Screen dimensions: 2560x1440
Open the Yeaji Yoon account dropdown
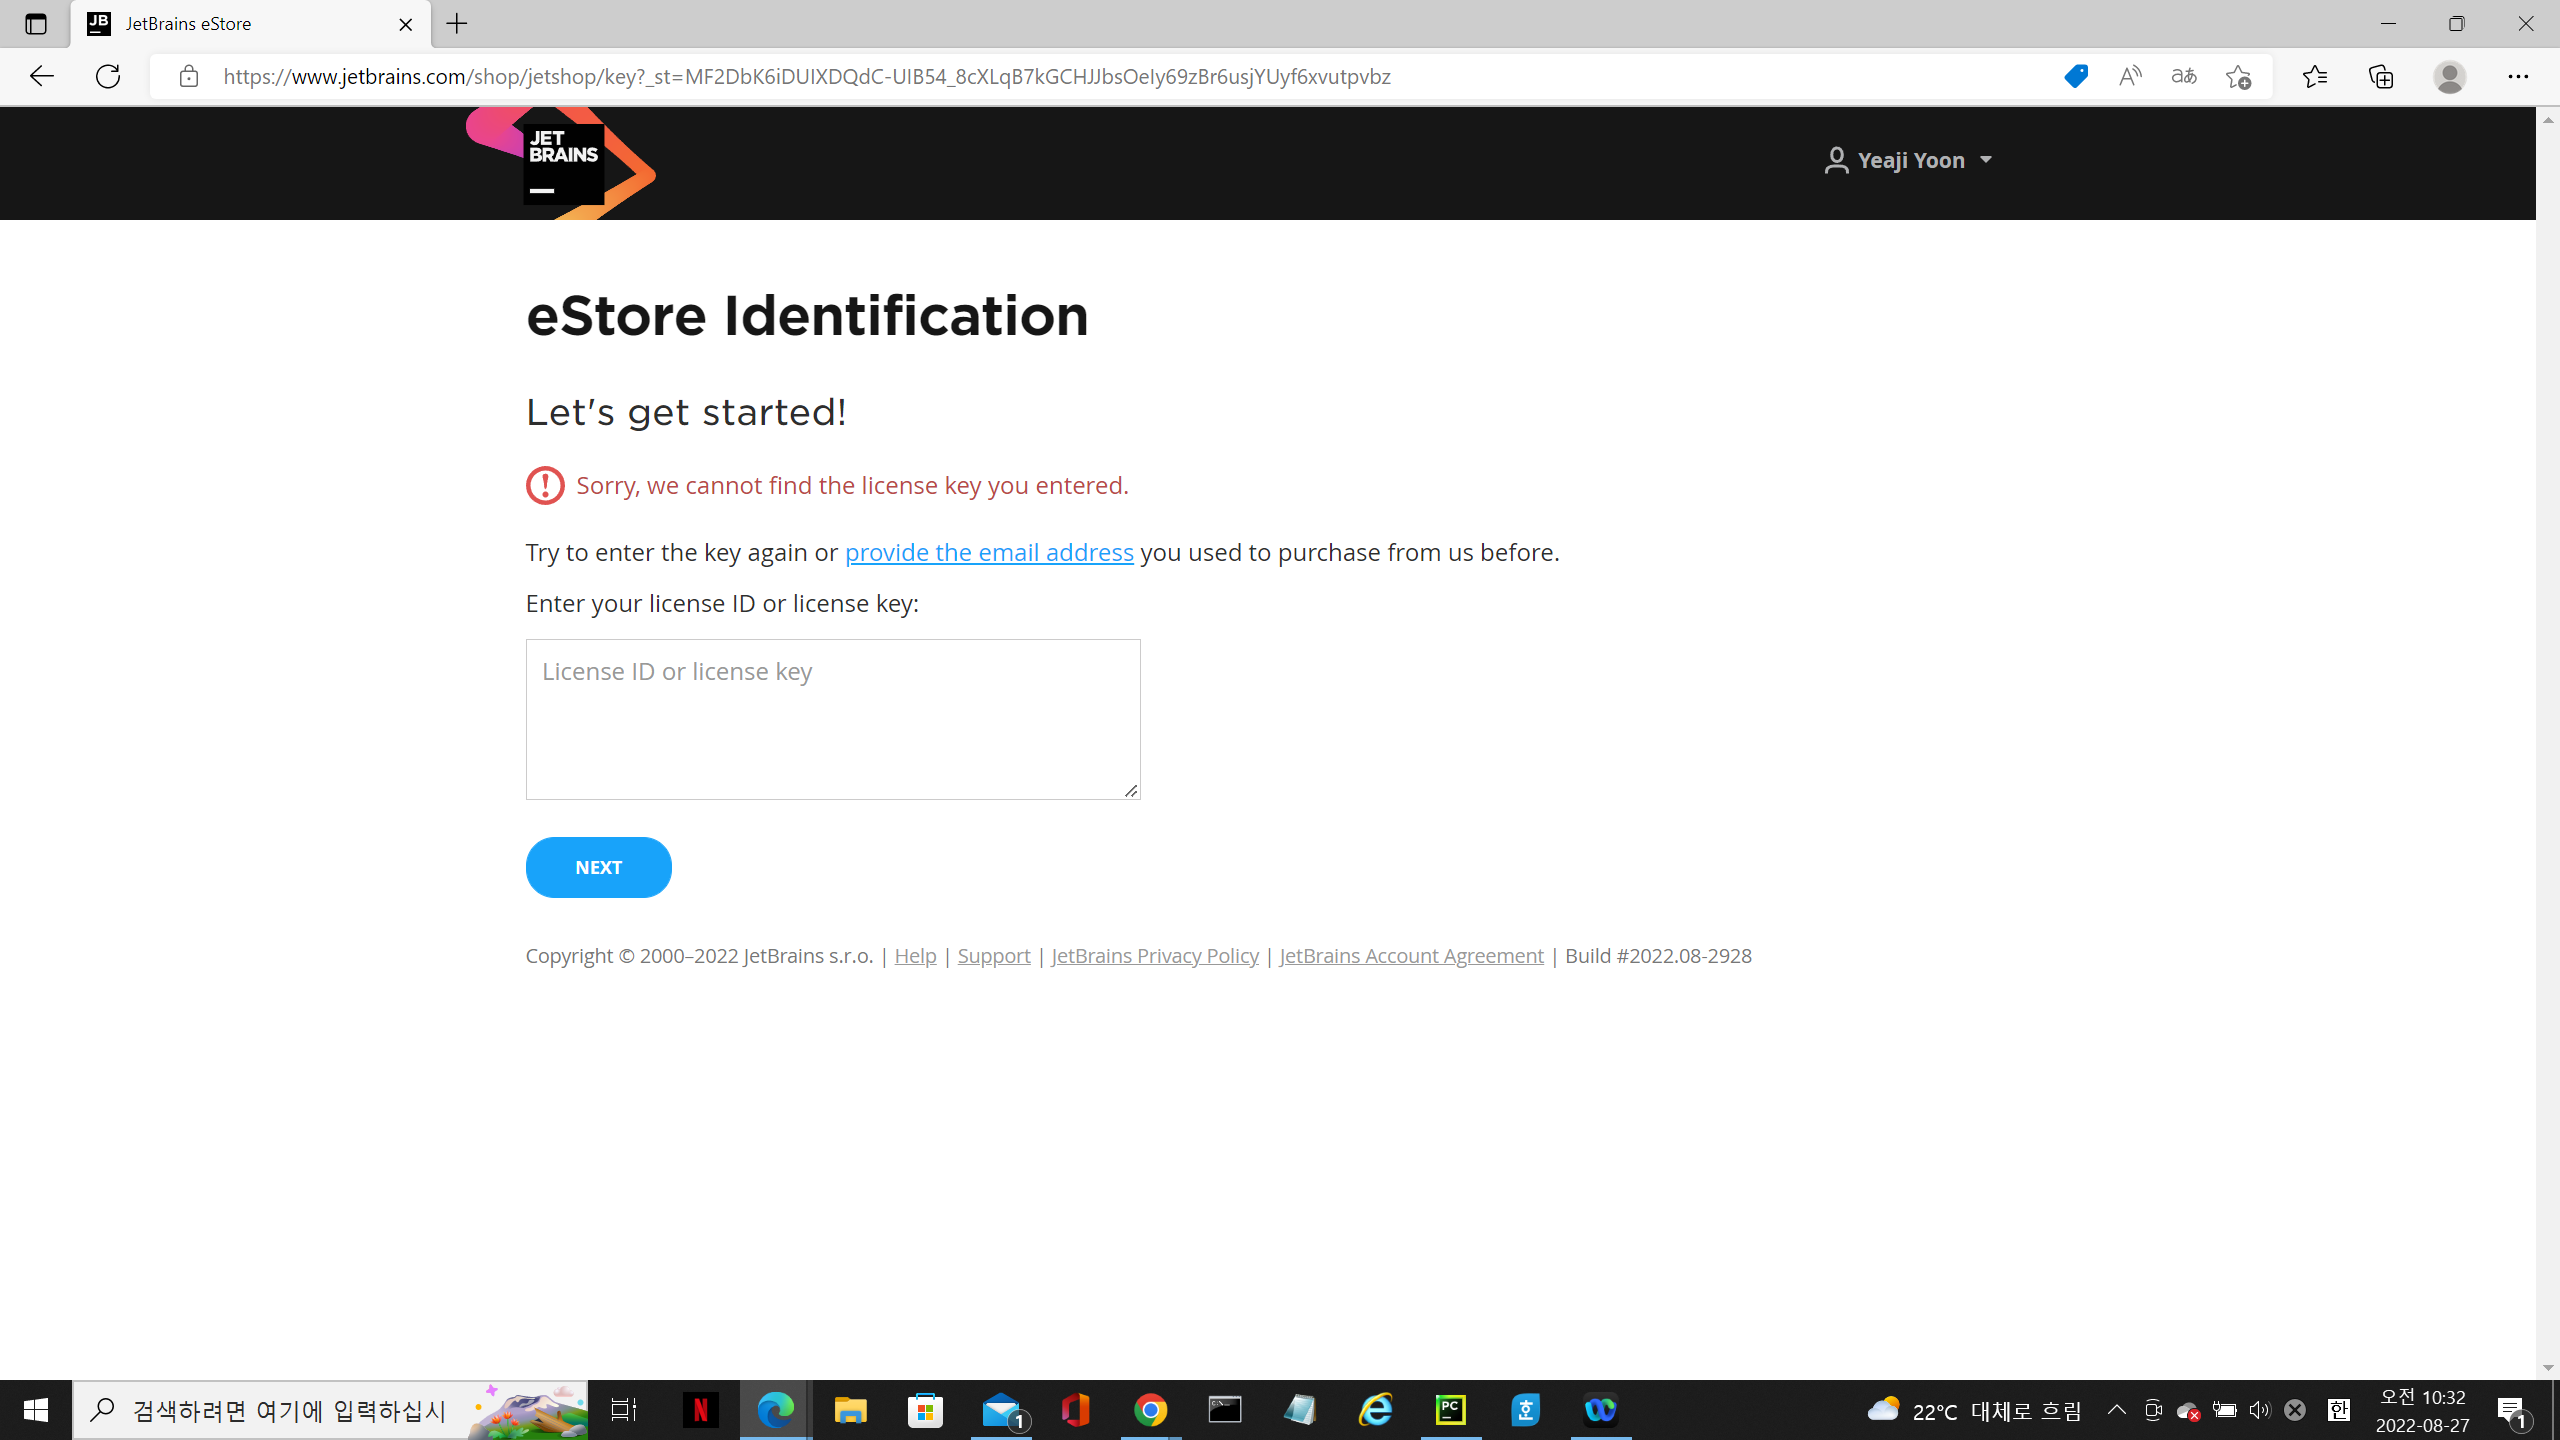1908,160
